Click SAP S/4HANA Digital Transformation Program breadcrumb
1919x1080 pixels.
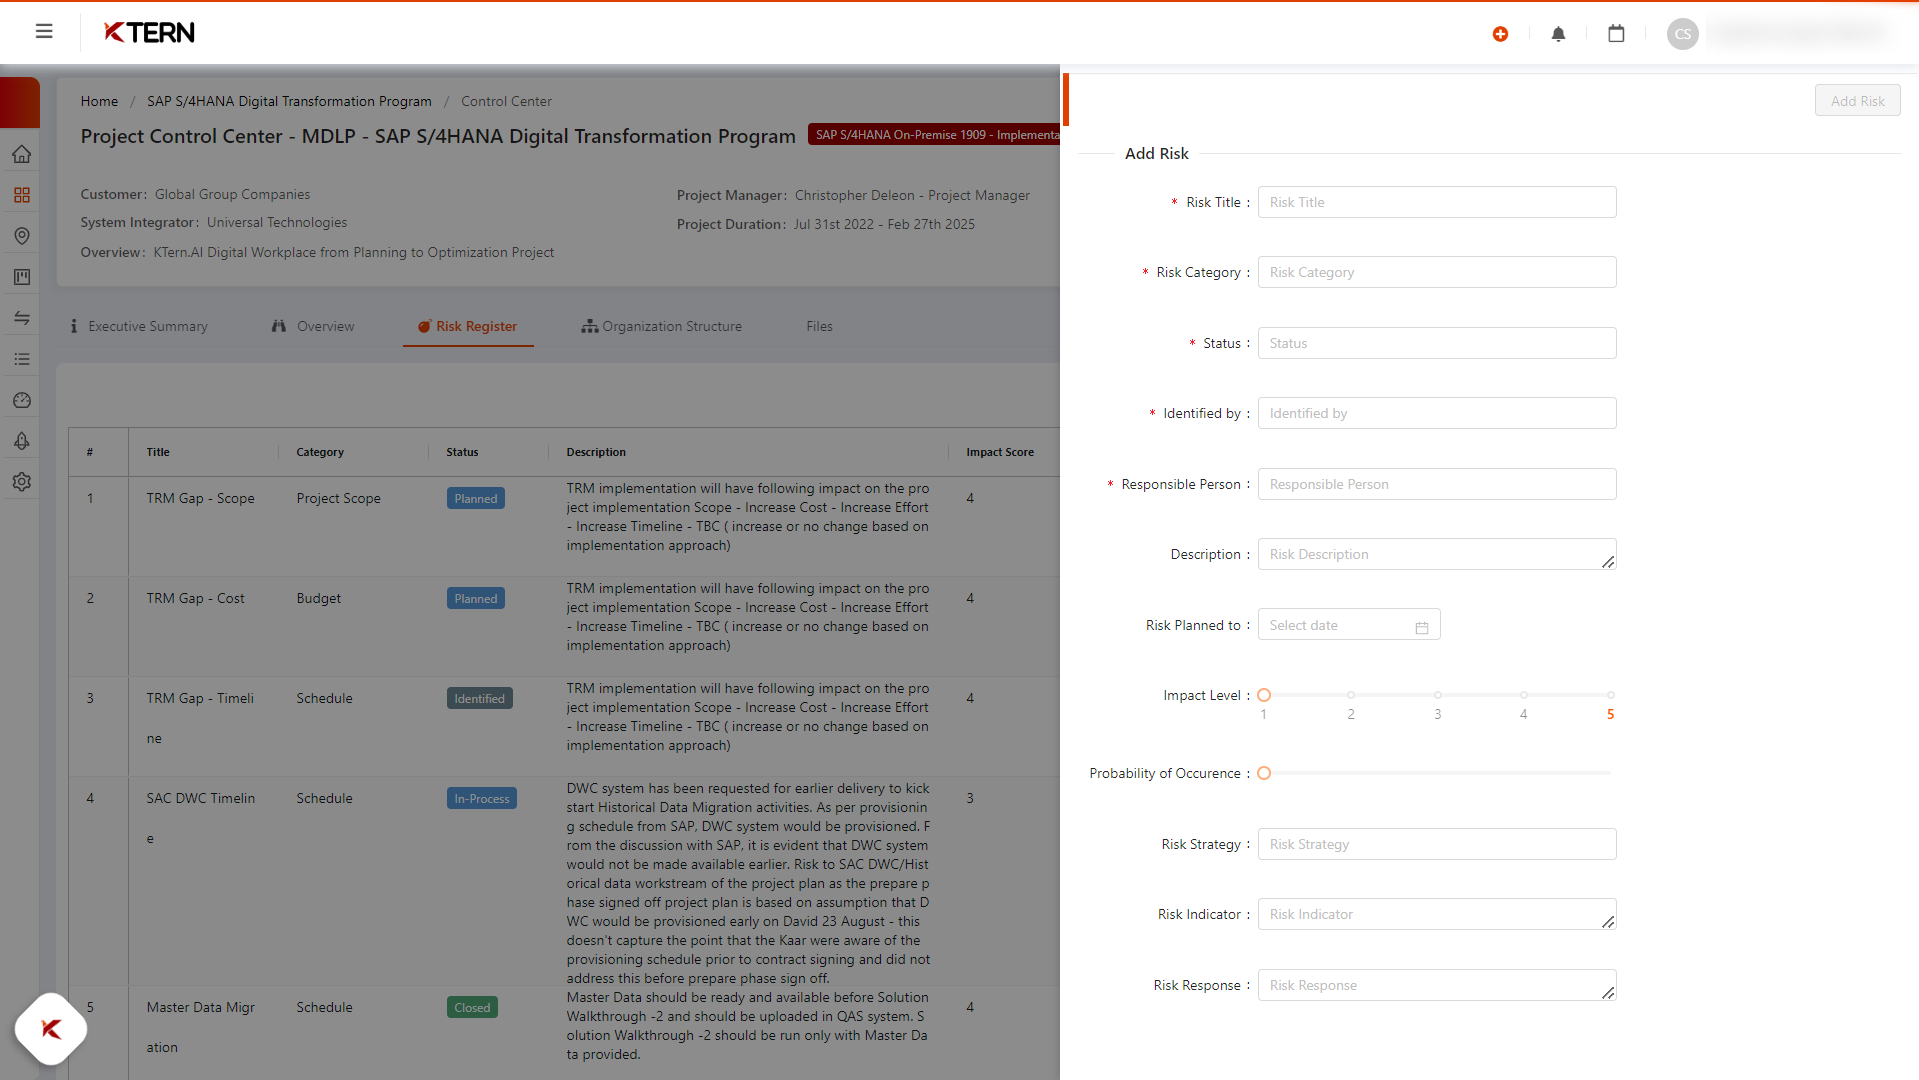pyautogui.click(x=289, y=101)
